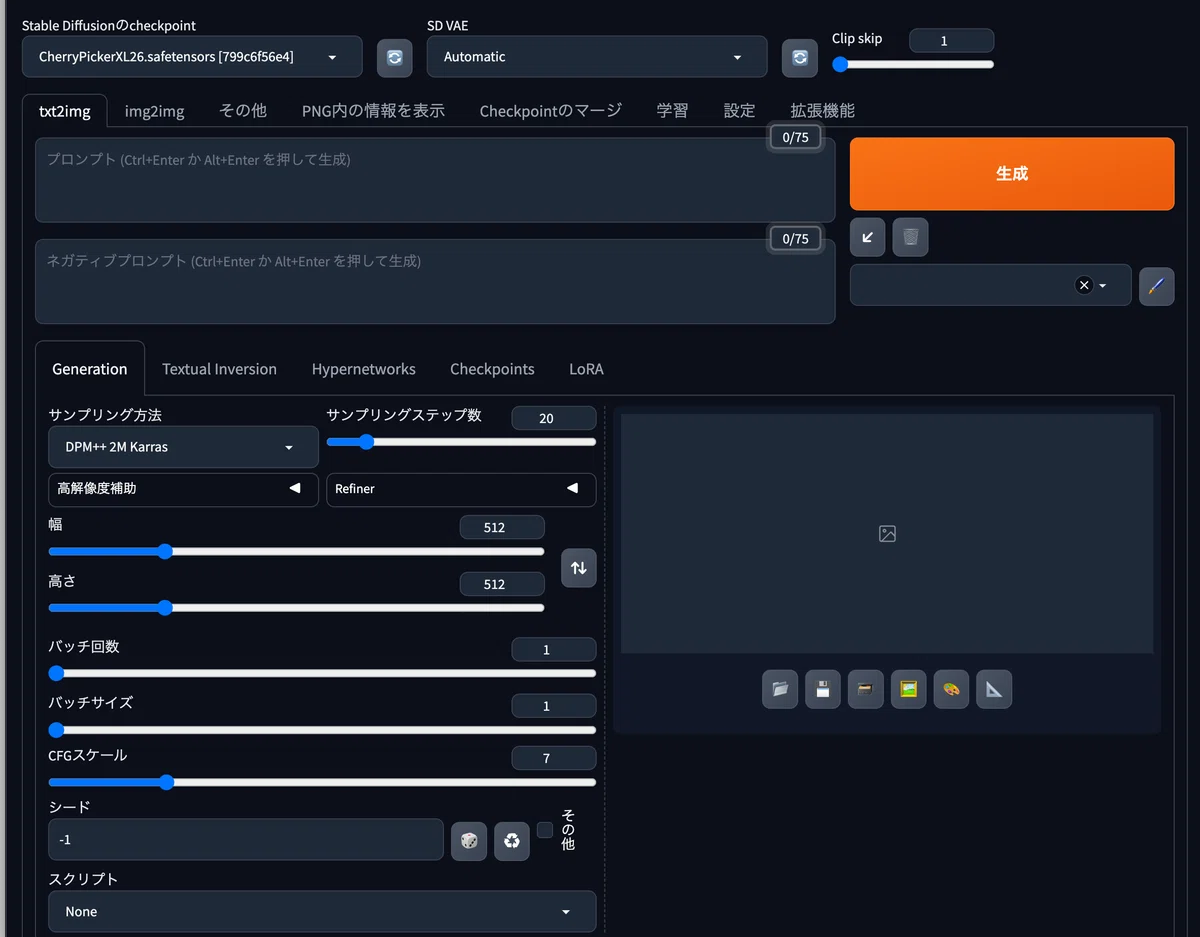Open the その他 top tab
This screenshot has height=937, width=1200.
243,111
